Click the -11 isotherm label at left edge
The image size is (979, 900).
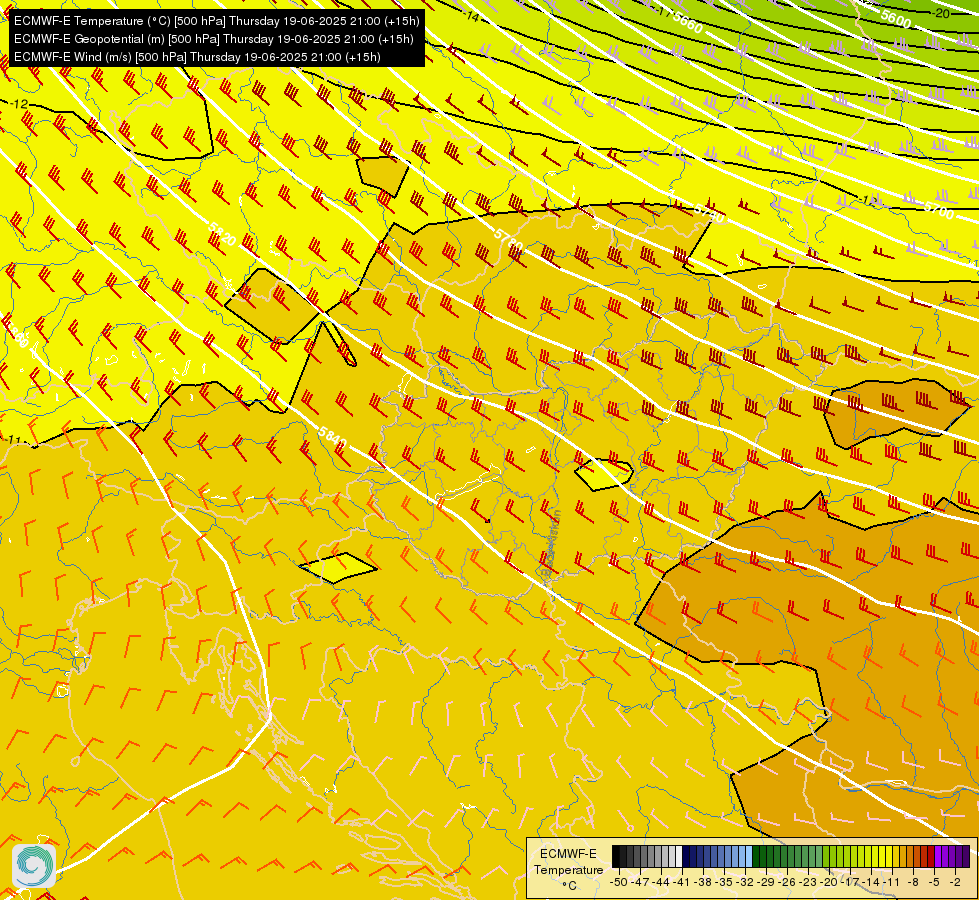(x=12, y=440)
